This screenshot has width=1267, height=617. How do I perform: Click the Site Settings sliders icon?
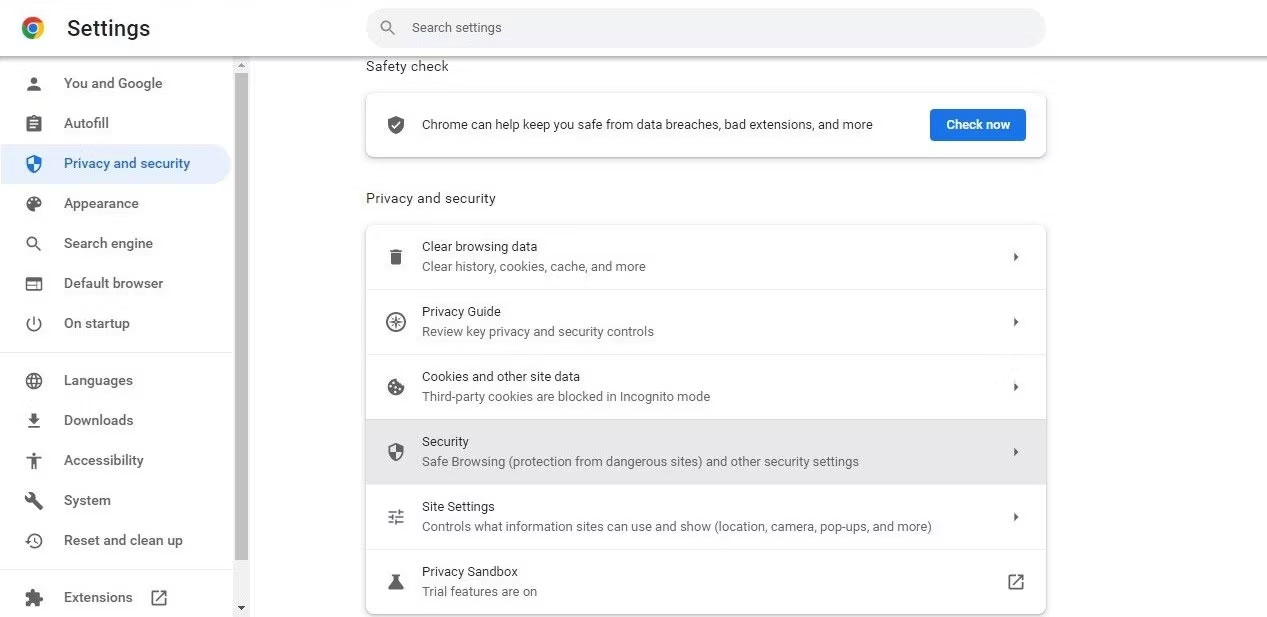pos(396,517)
